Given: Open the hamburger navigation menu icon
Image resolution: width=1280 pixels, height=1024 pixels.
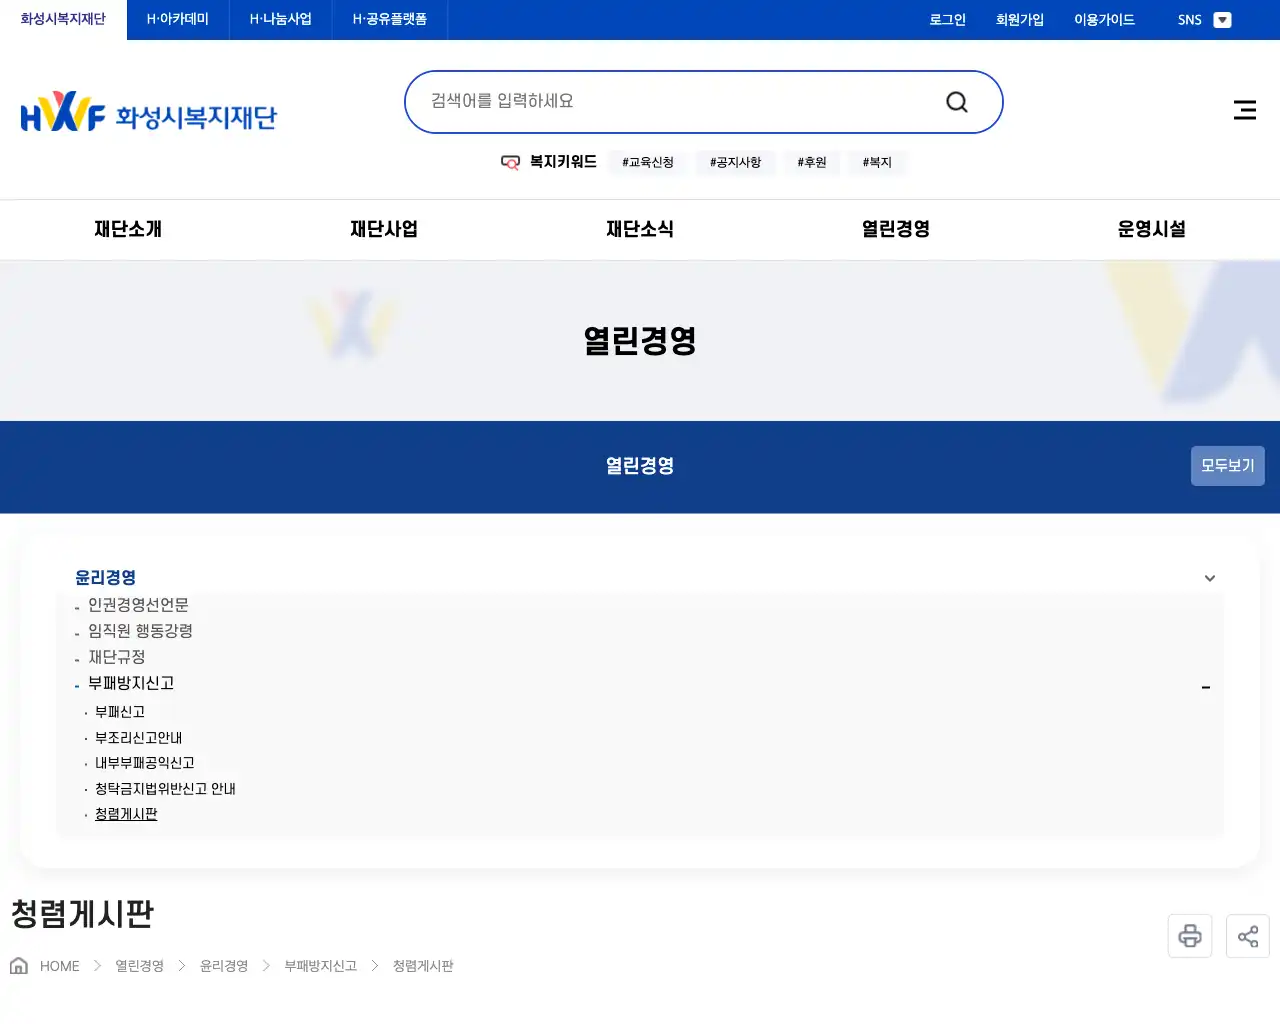Looking at the screenshot, I should tap(1244, 110).
